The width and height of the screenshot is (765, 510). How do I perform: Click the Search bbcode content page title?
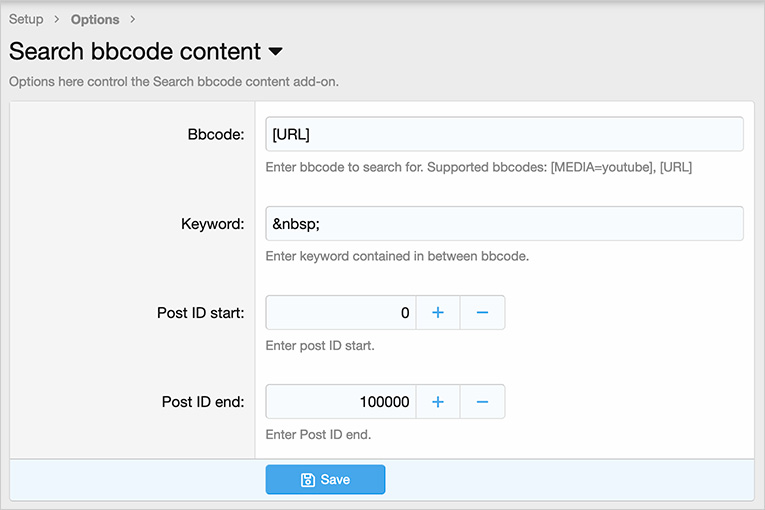[x=135, y=52]
